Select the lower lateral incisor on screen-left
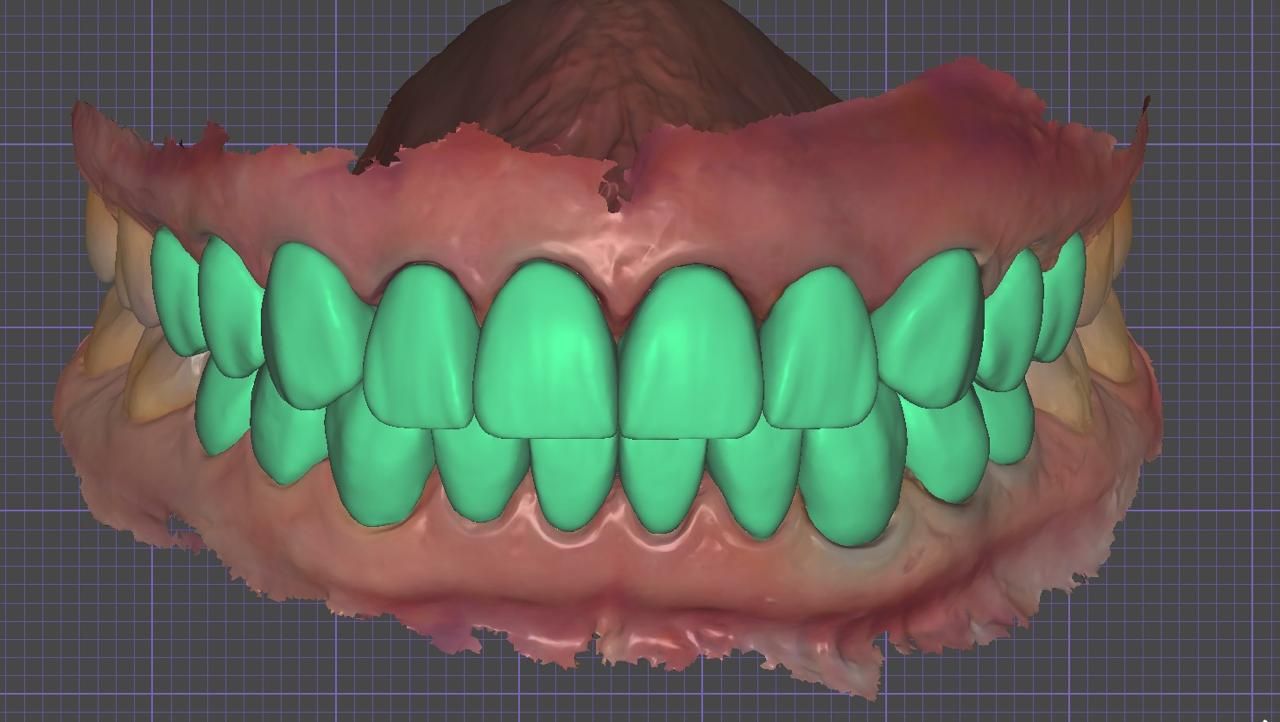The height and width of the screenshot is (722, 1280). 482,470
